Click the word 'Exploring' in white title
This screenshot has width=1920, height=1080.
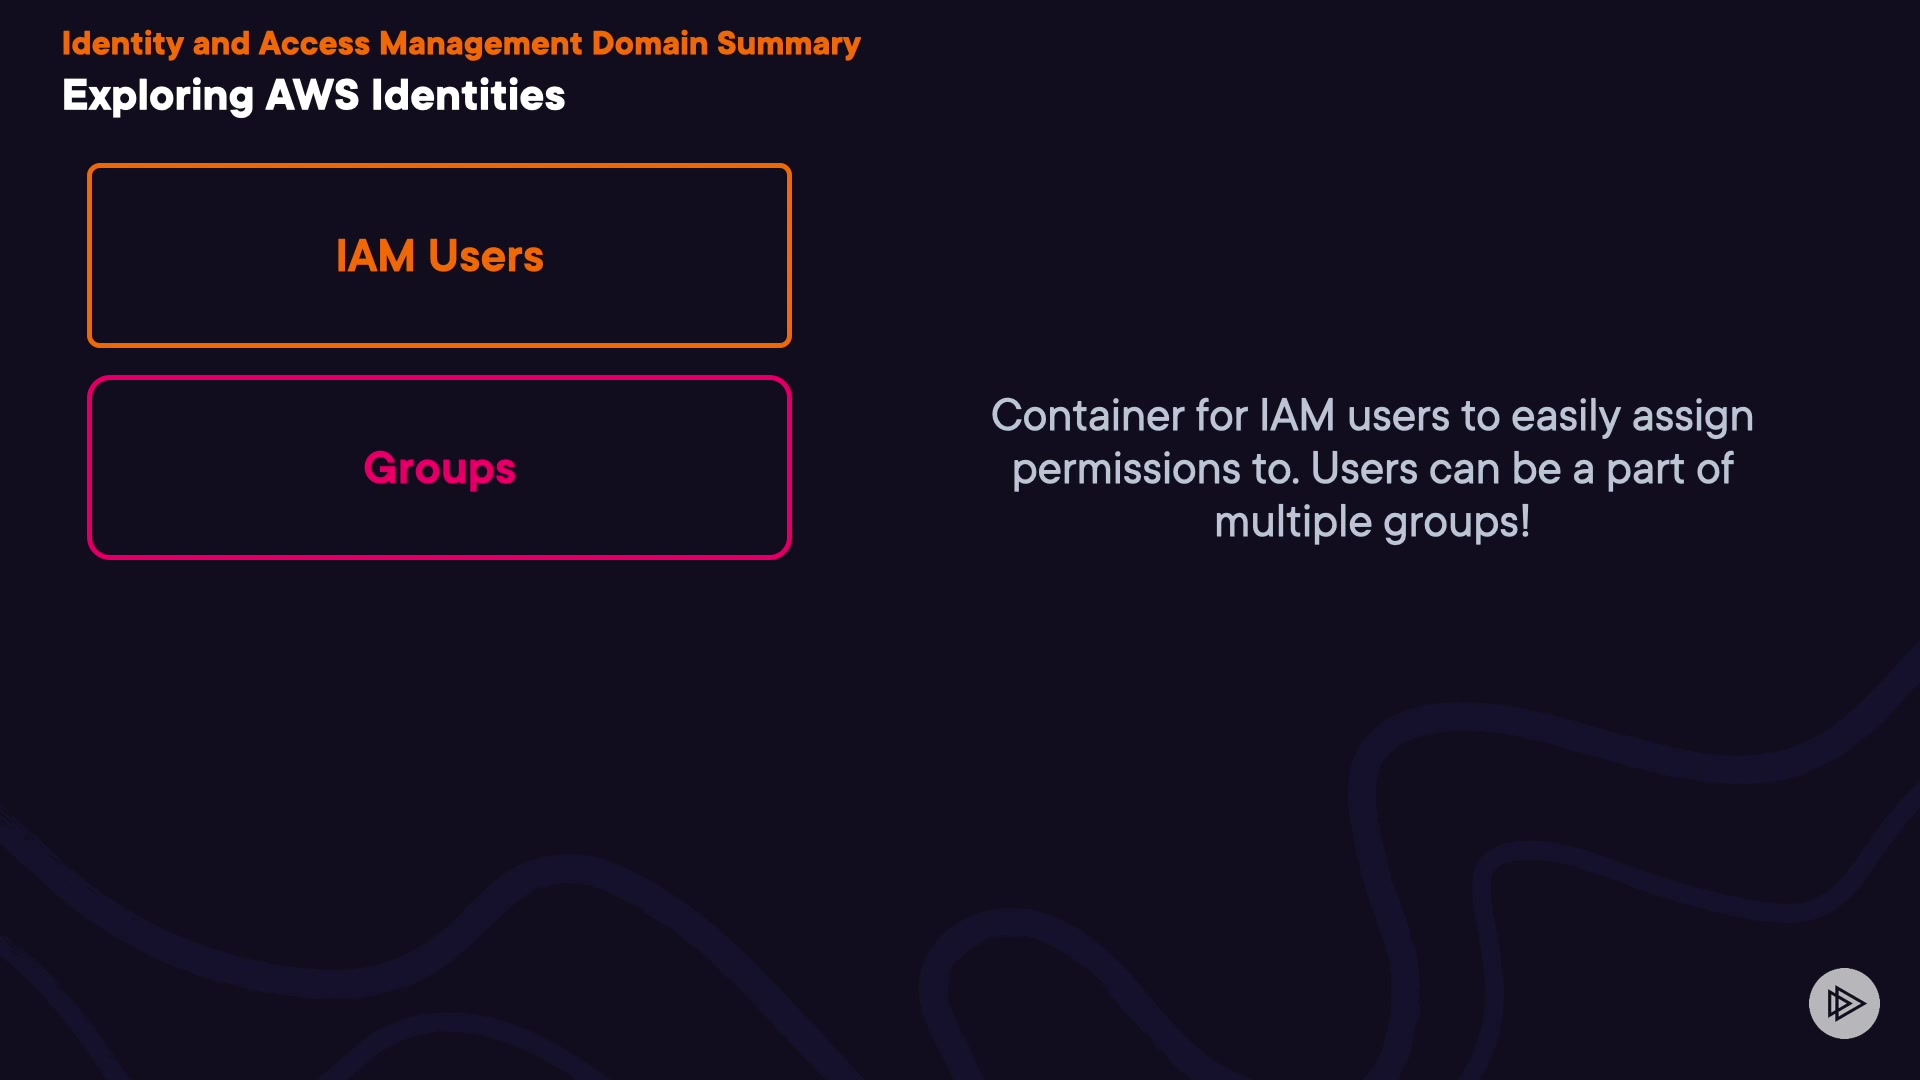158,96
